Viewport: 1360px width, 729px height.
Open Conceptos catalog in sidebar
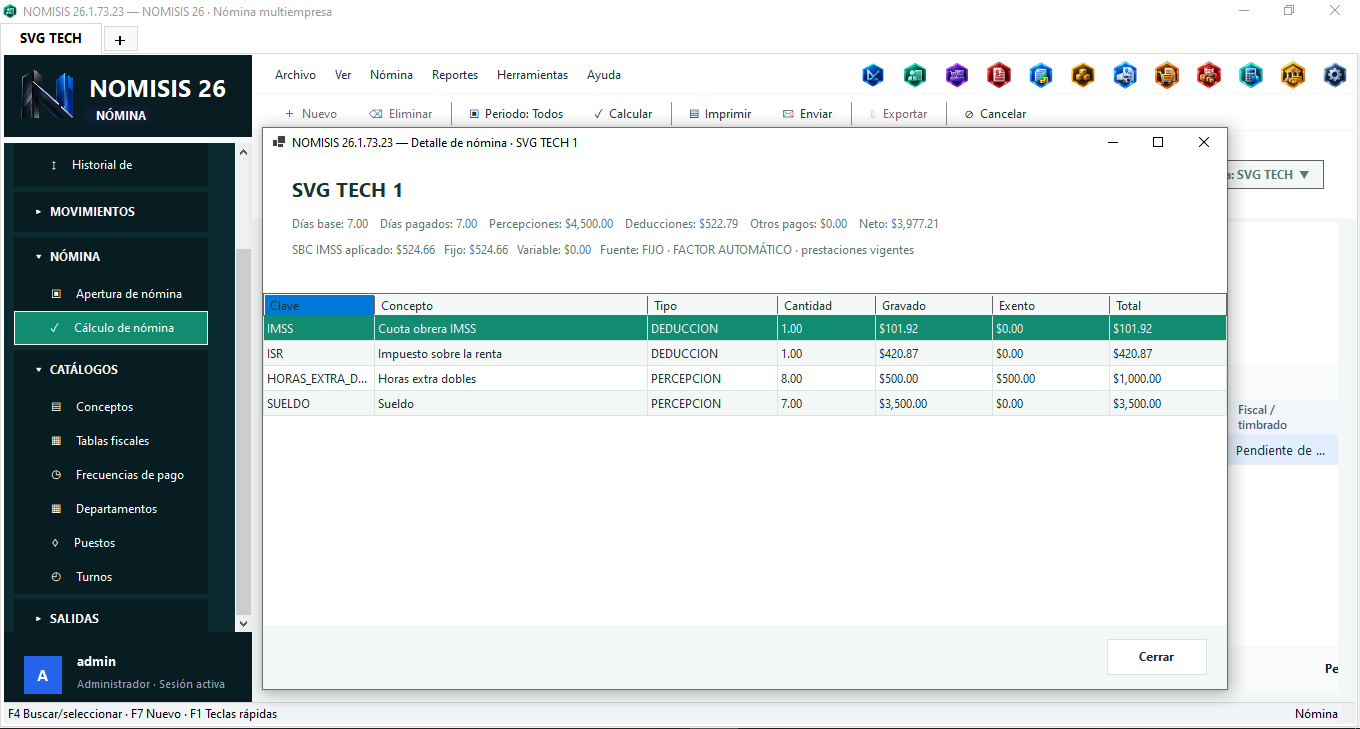111,407
